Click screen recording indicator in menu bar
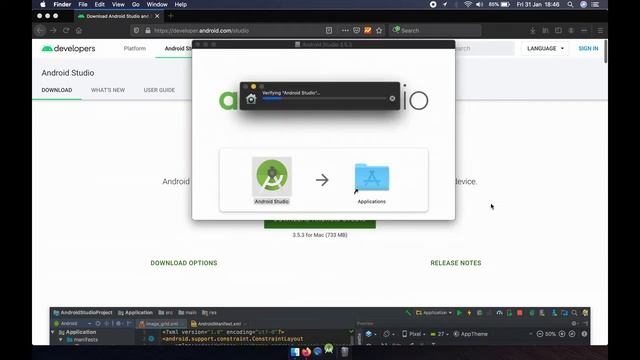The image size is (640, 360). [x=433, y=4]
